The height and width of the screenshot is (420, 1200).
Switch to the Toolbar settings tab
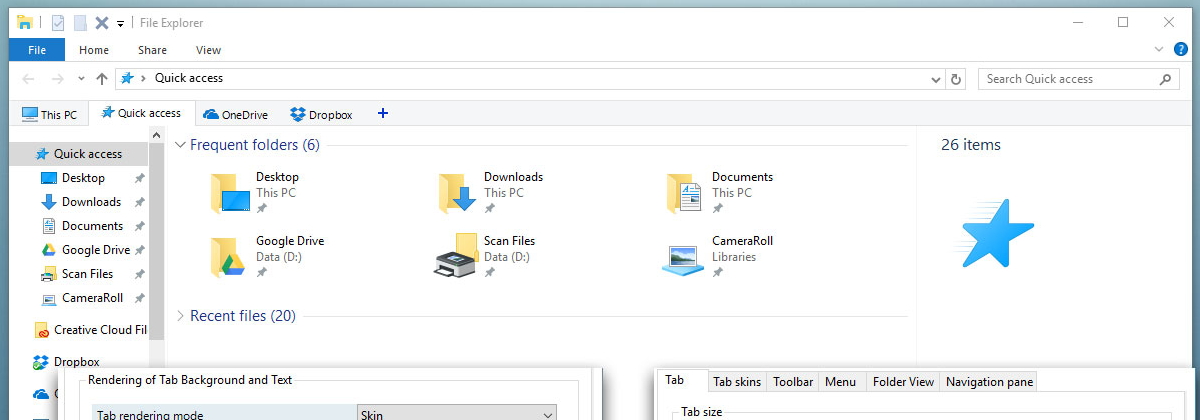pos(793,382)
